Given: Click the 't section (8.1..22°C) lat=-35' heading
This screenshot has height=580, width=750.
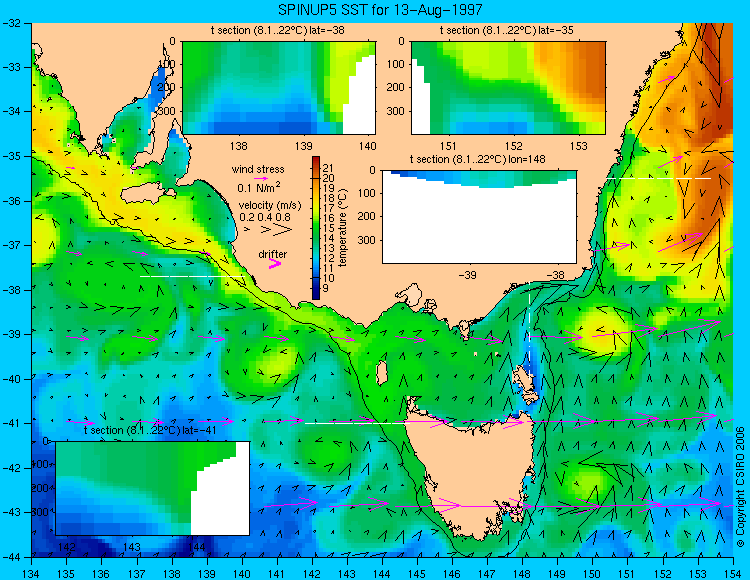Looking at the screenshot, I should click(507, 30).
